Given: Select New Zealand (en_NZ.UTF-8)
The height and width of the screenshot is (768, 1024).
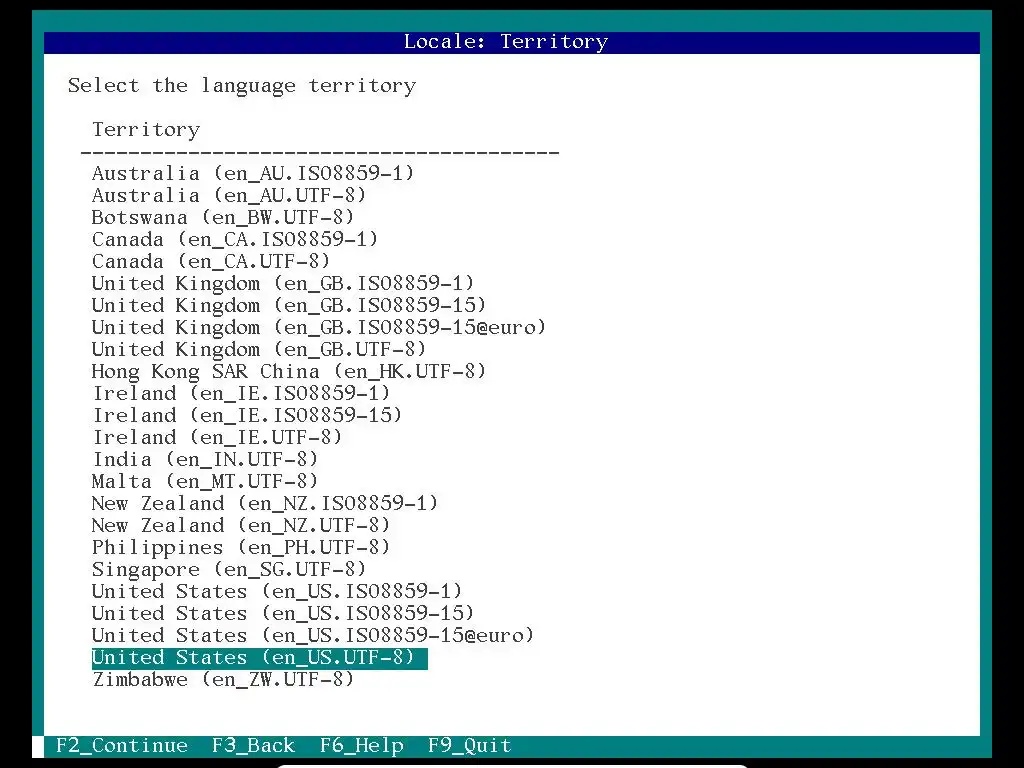Looking at the screenshot, I should [x=241, y=526].
